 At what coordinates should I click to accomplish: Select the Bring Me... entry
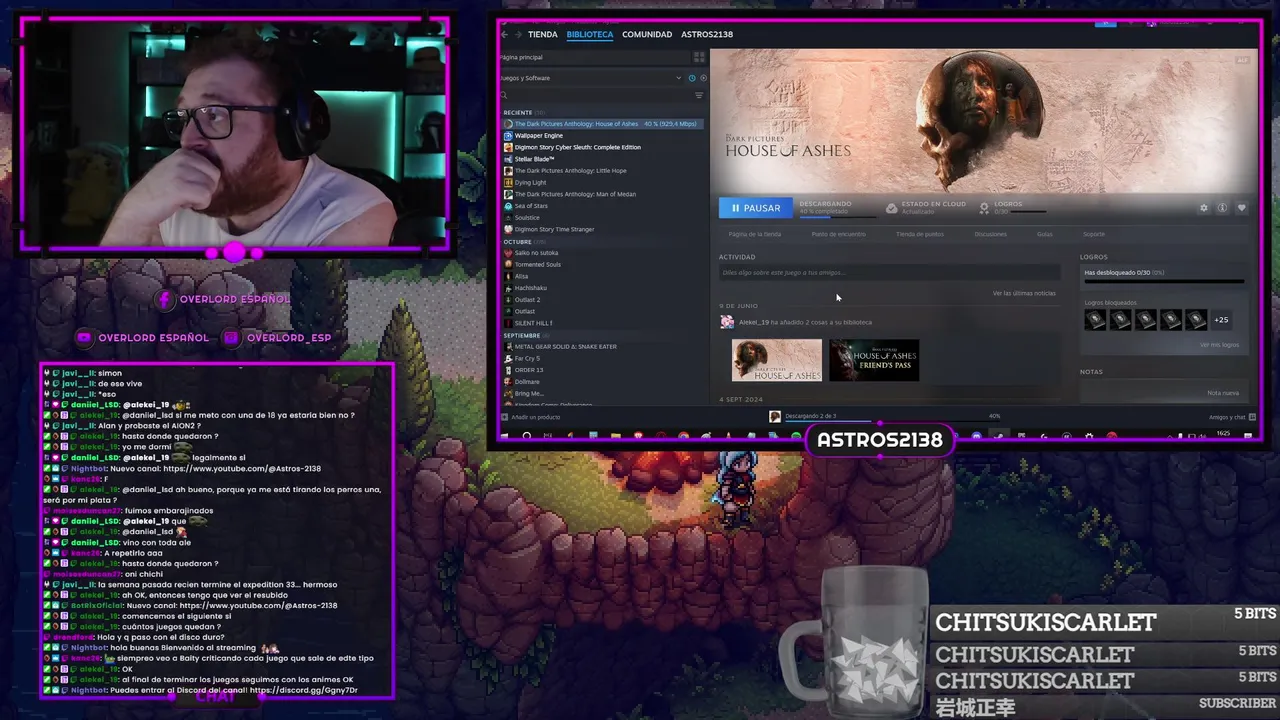530,394
